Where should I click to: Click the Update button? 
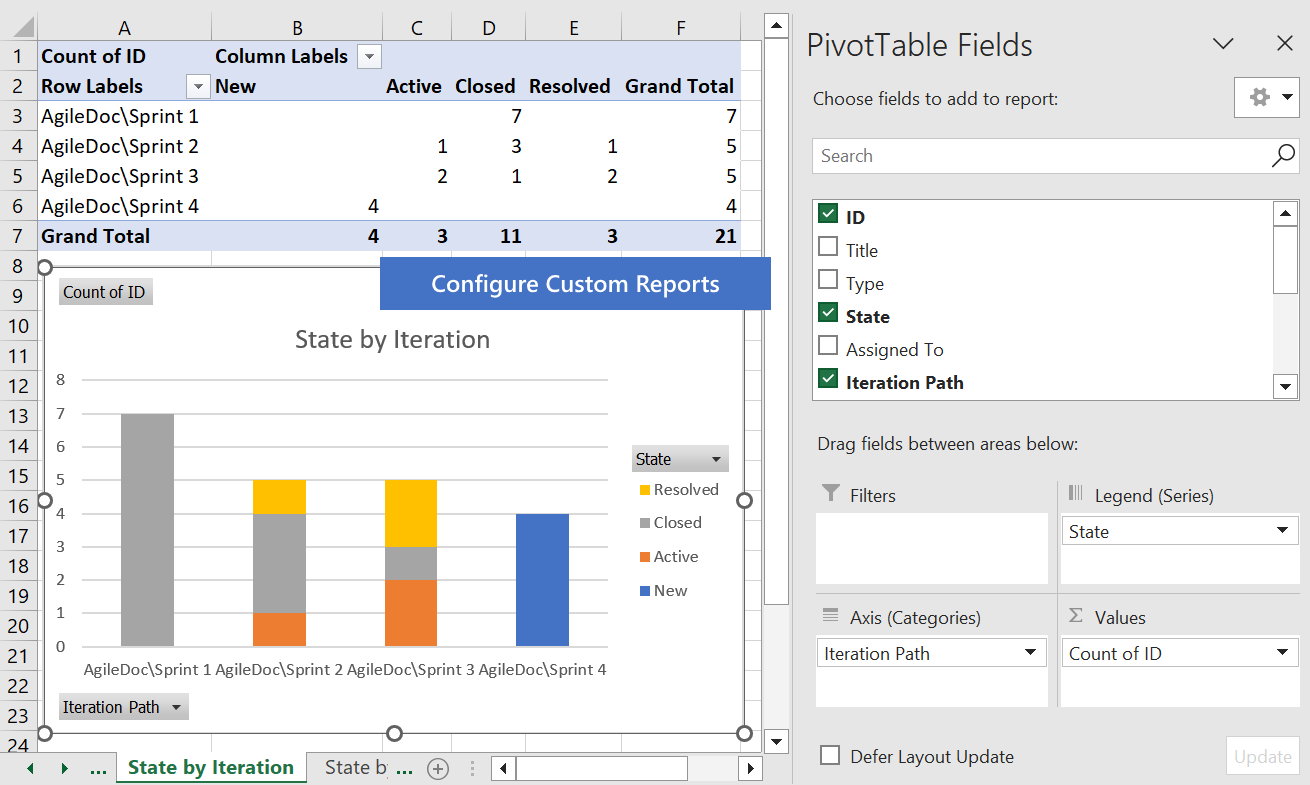click(1263, 757)
